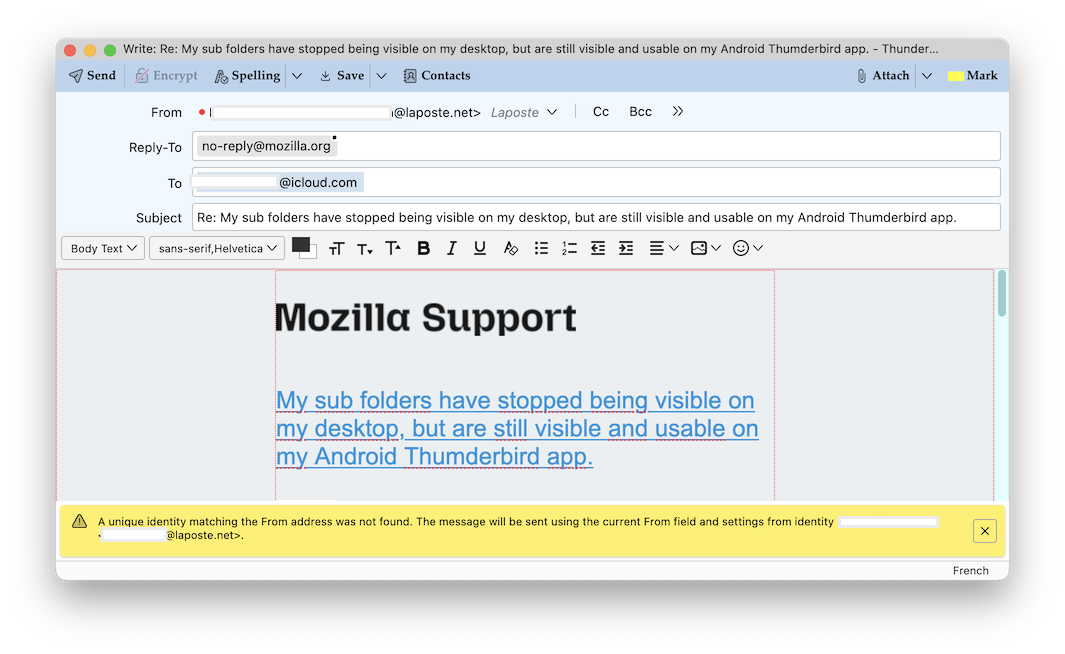Add a Cc field

600,111
